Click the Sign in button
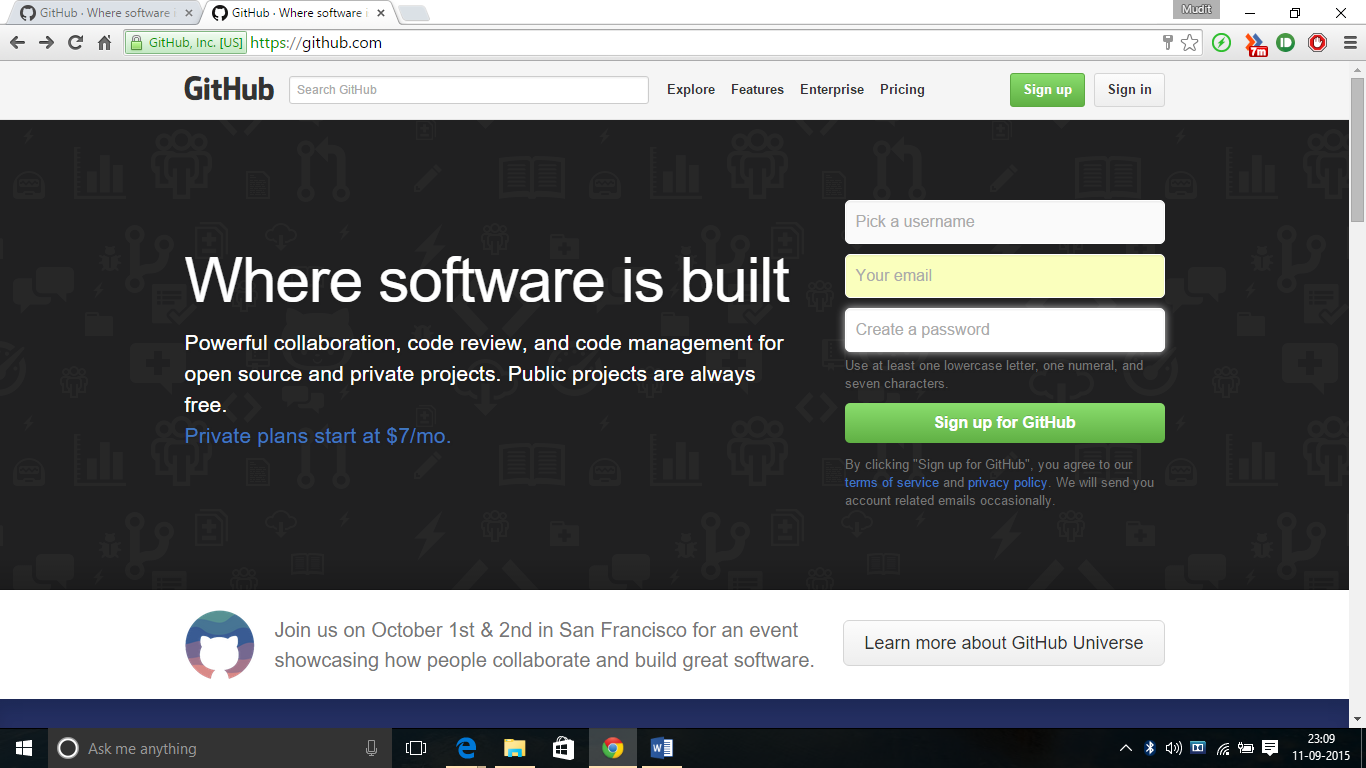Image resolution: width=1366 pixels, height=768 pixels. point(1129,90)
